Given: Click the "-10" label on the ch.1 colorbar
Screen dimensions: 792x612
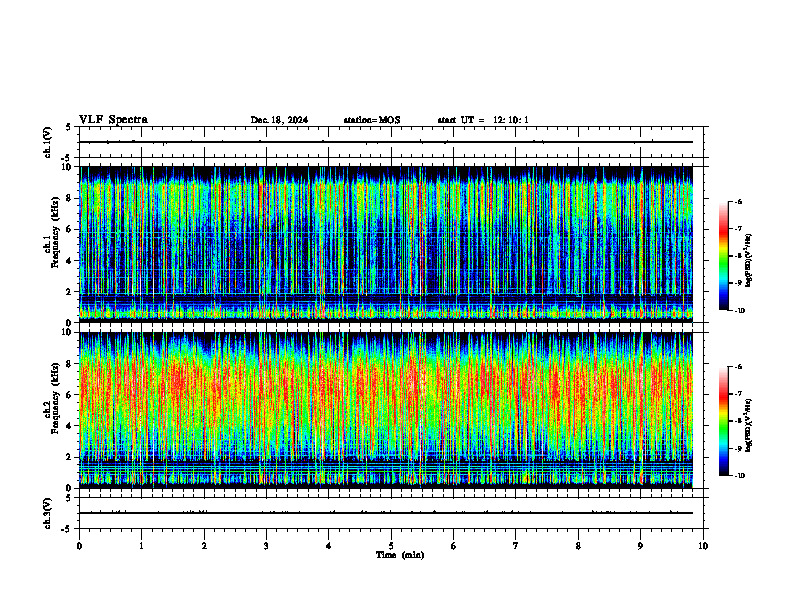Looking at the screenshot, I should click(740, 311).
